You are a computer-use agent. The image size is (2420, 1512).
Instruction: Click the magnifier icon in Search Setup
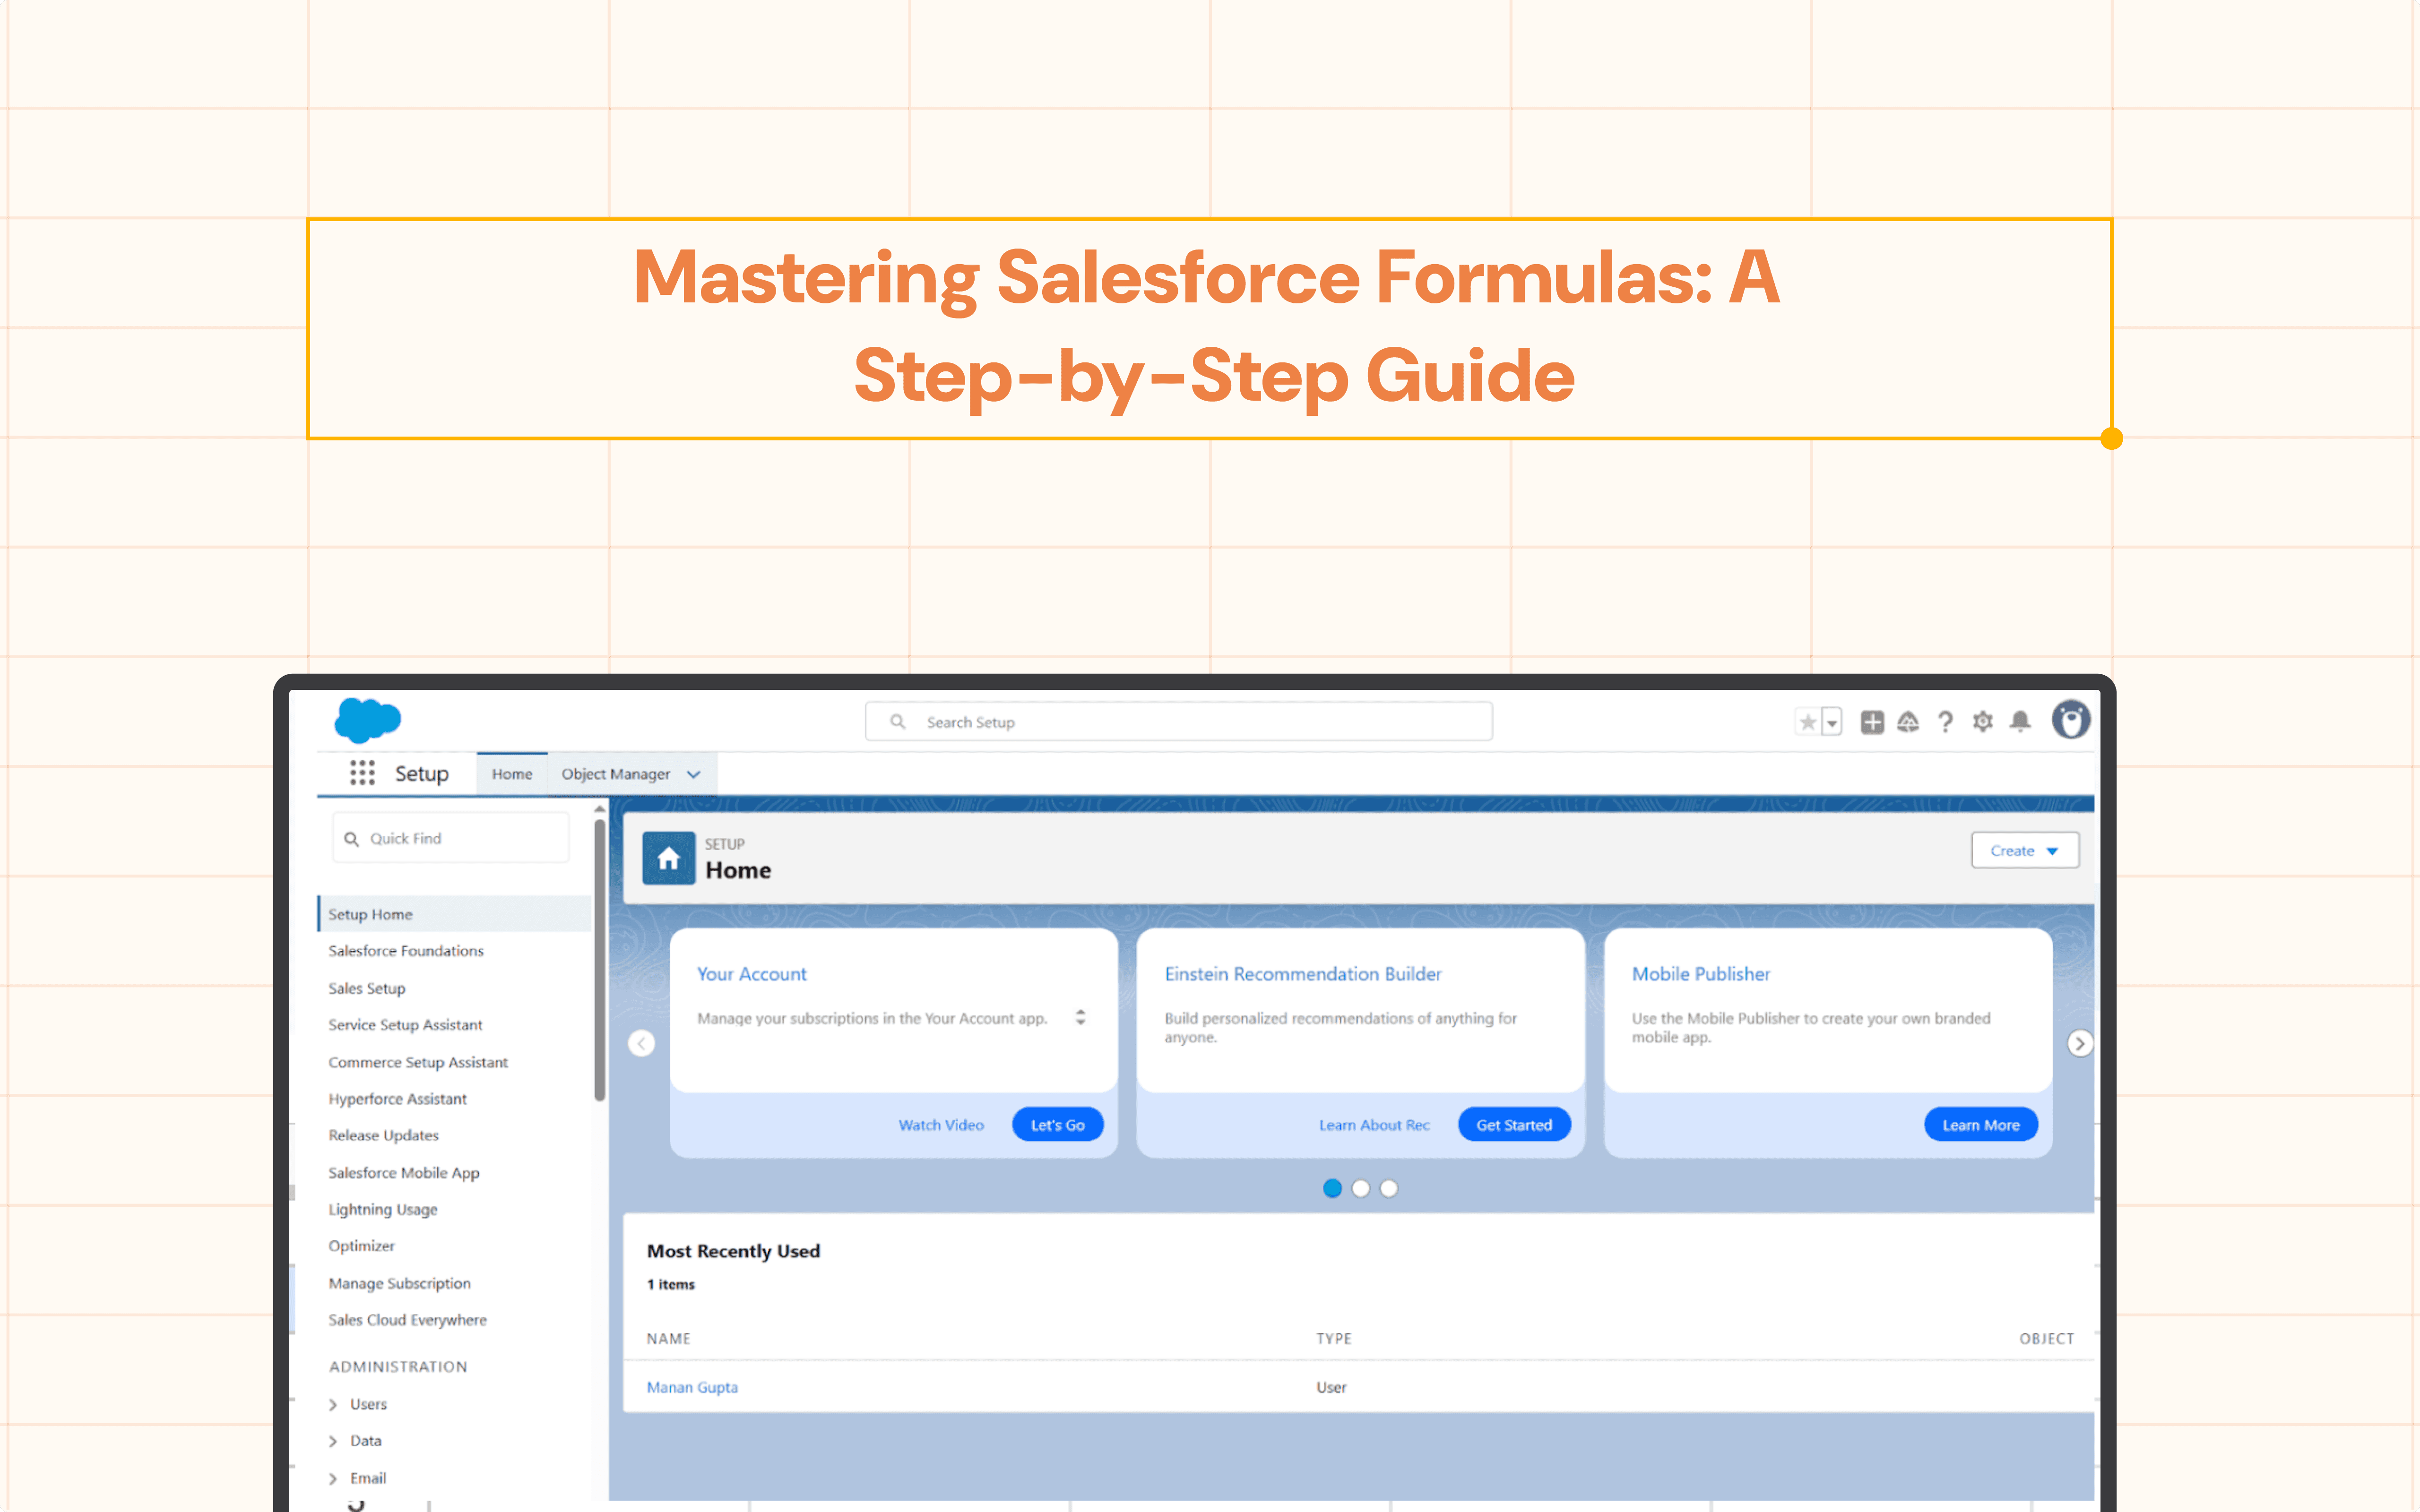click(x=898, y=722)
